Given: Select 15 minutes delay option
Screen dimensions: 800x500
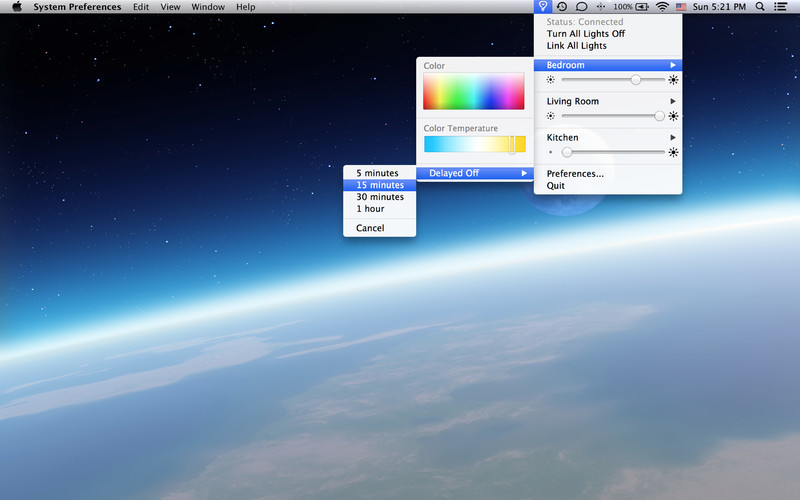Looking at the screenshot, I should tap(380, 185).
